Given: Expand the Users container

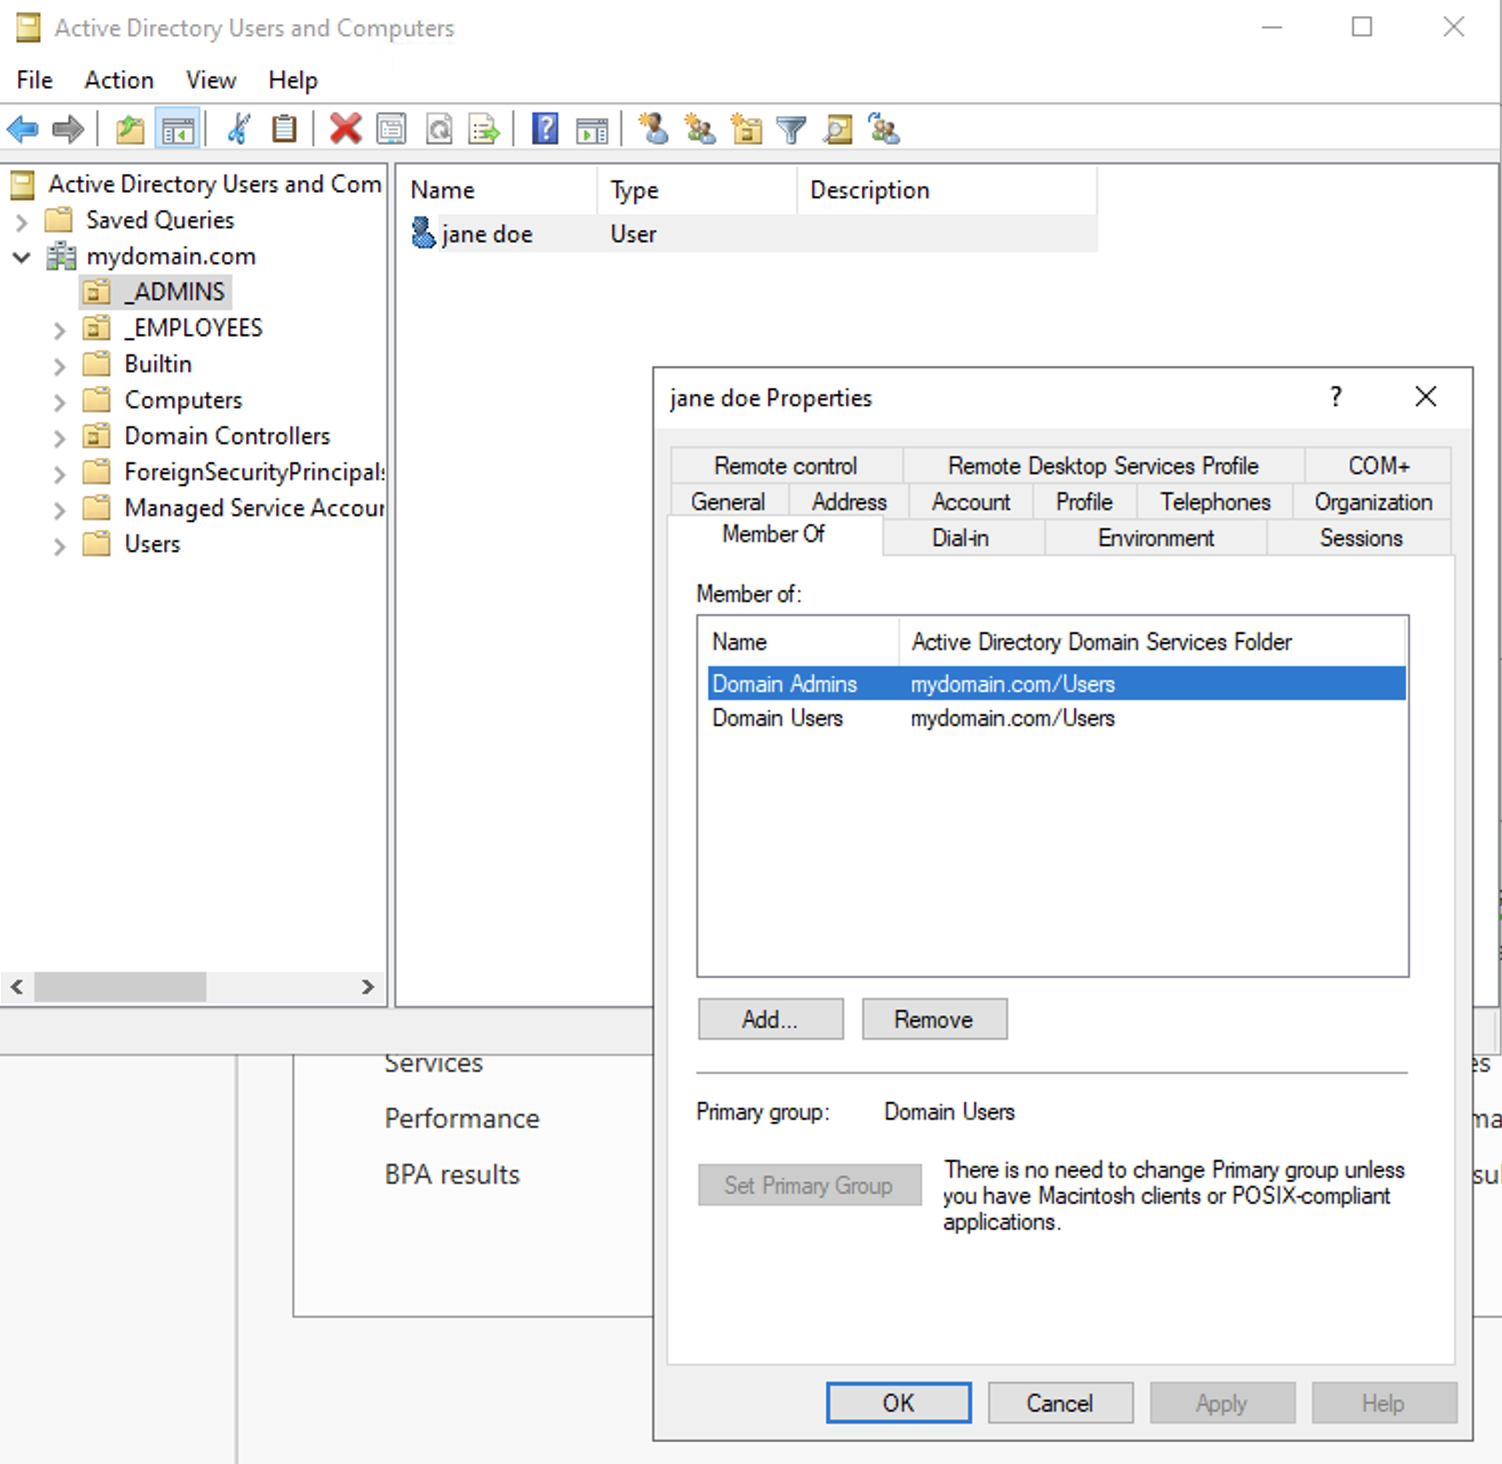Looking at the screenshot, I should click(x=59, y=545).
